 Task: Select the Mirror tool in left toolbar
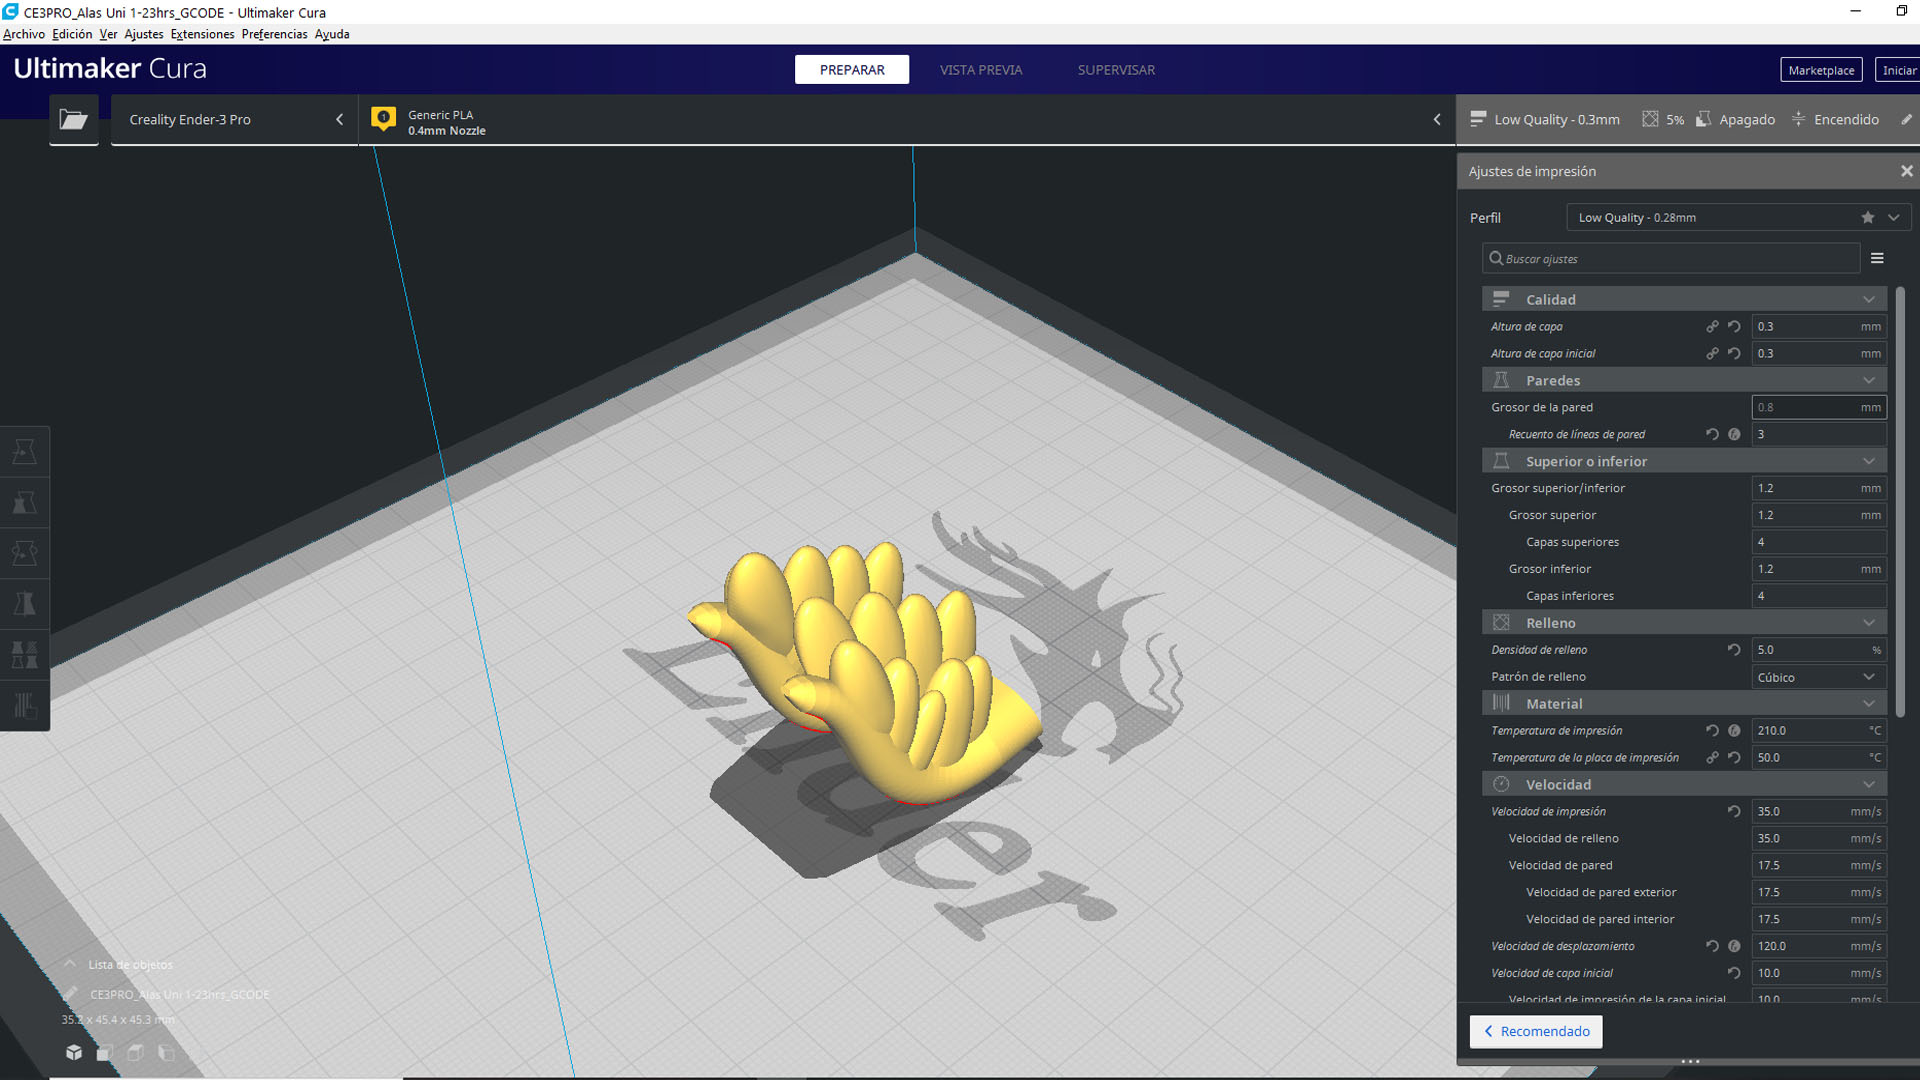pos(25,603)
